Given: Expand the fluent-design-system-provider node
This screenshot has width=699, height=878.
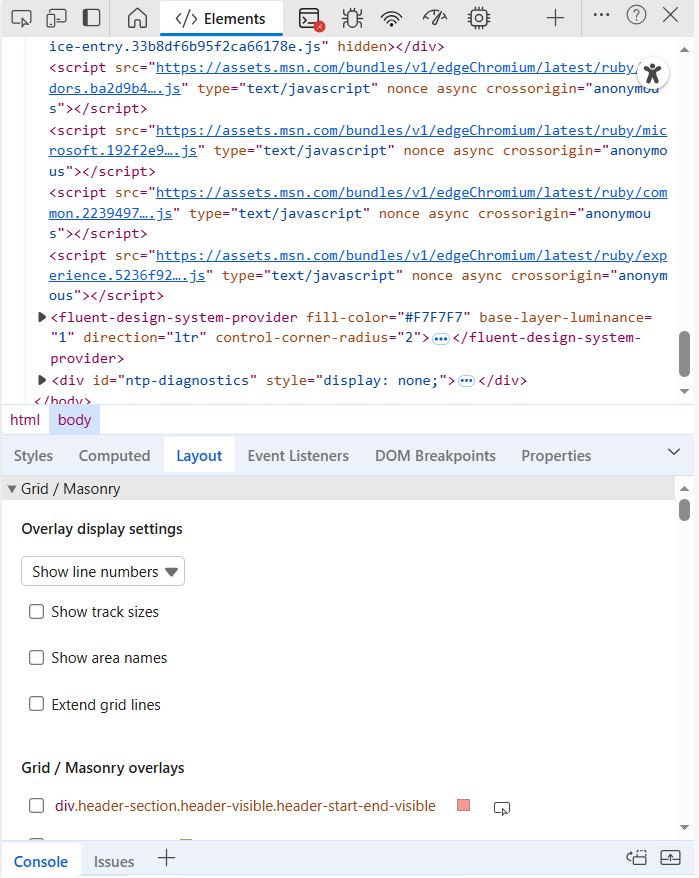Looking at the screenshot, I should pyautogui.click(x=41, y=316).
